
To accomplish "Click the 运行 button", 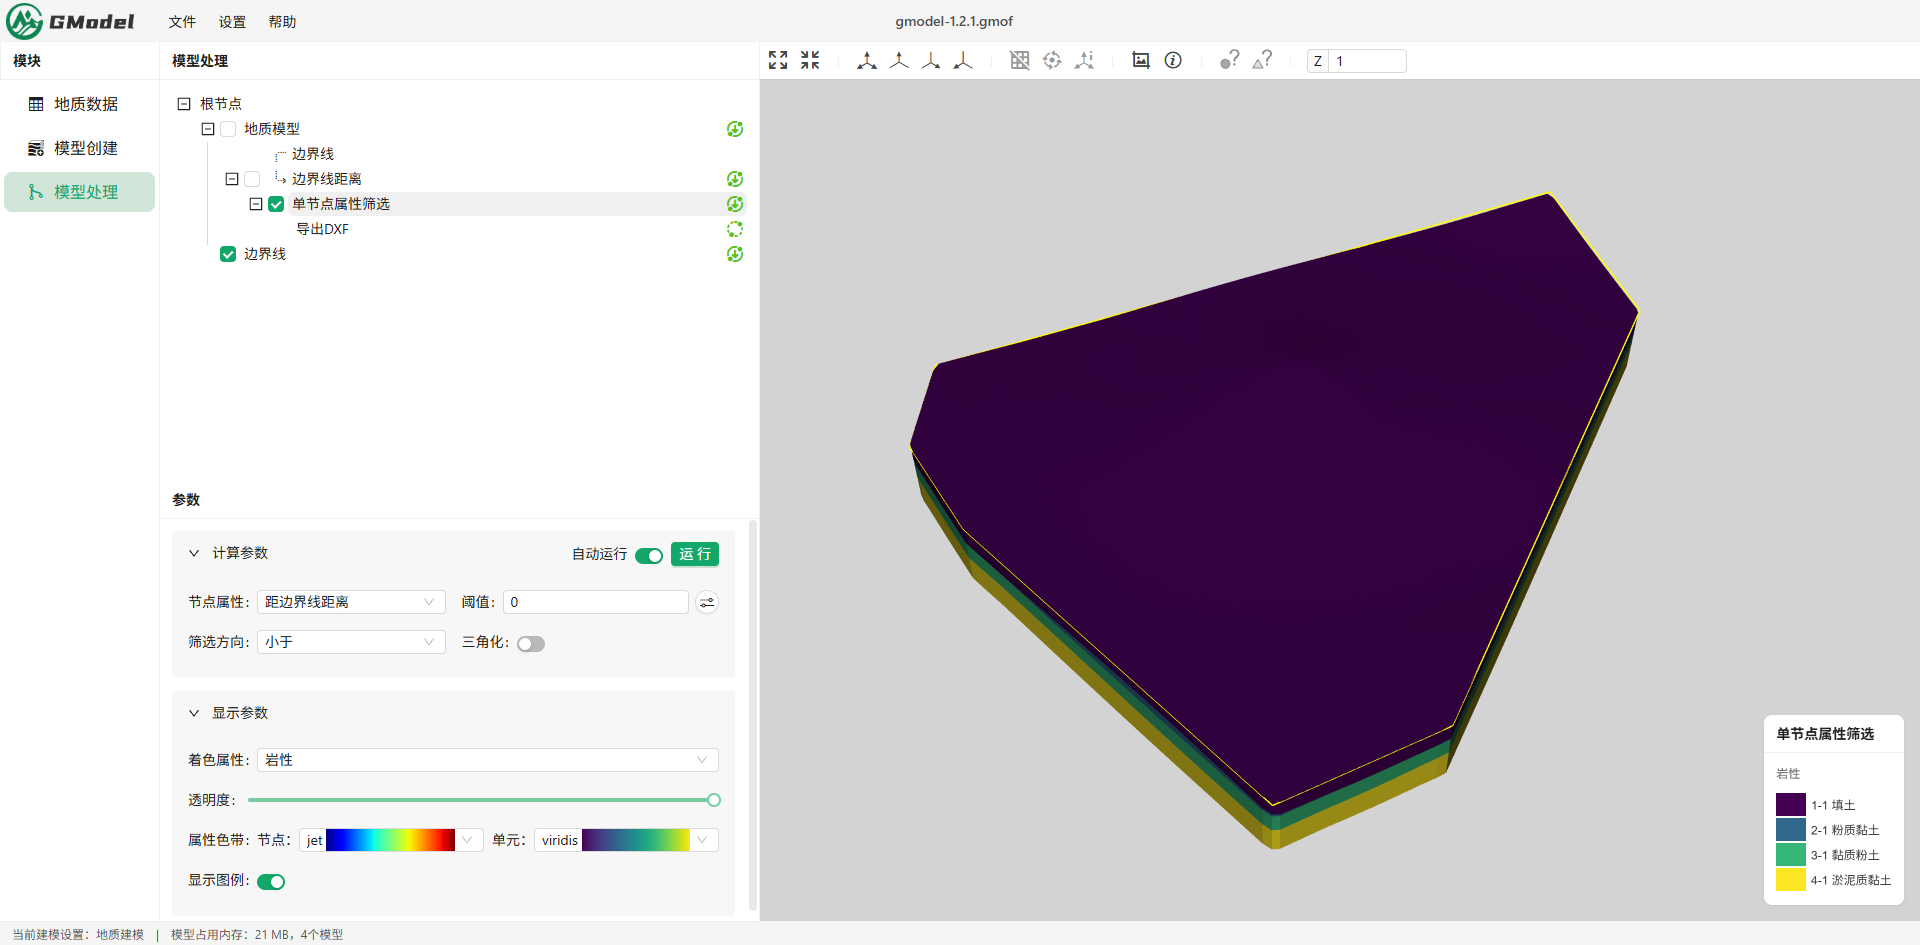I will [x=695, y=554].
